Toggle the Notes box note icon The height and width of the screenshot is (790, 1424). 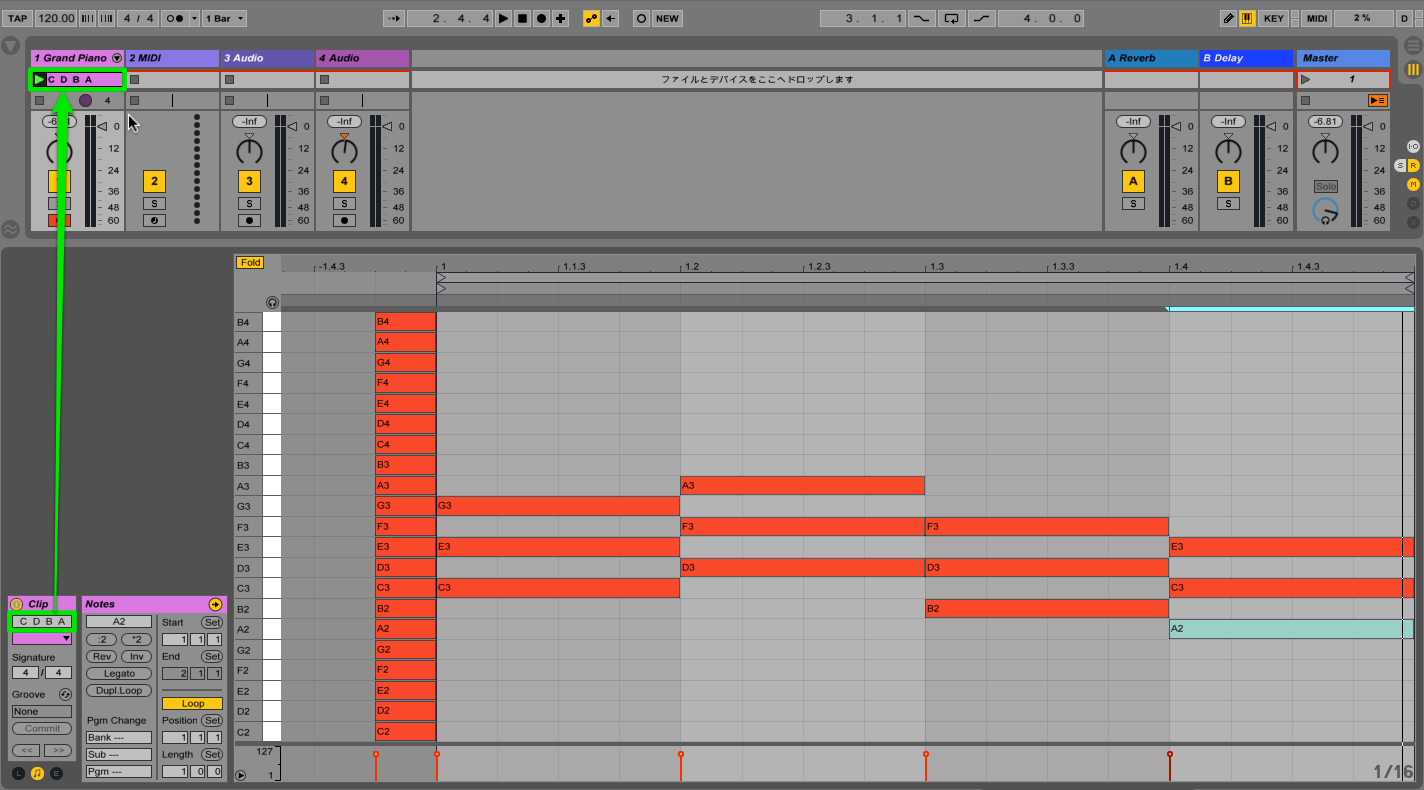(37, 773)
